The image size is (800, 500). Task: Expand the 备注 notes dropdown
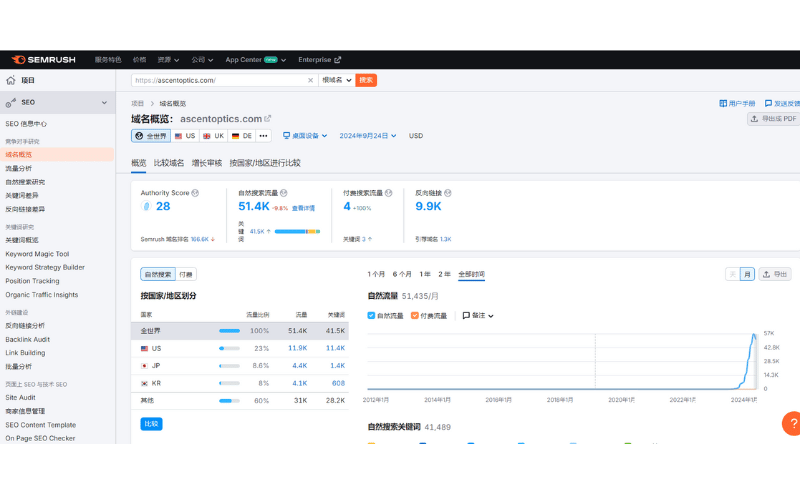point(478,316)
